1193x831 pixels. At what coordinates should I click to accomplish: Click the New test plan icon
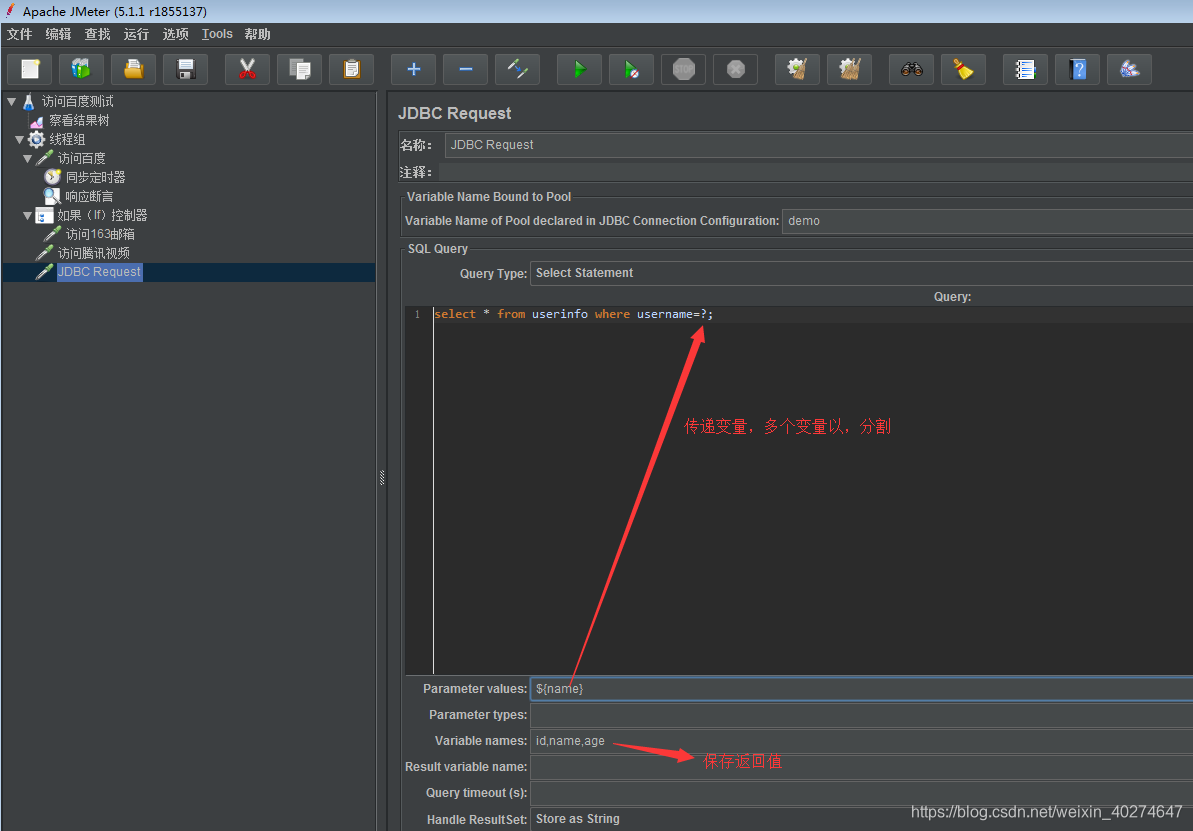(x=30, y=69)
